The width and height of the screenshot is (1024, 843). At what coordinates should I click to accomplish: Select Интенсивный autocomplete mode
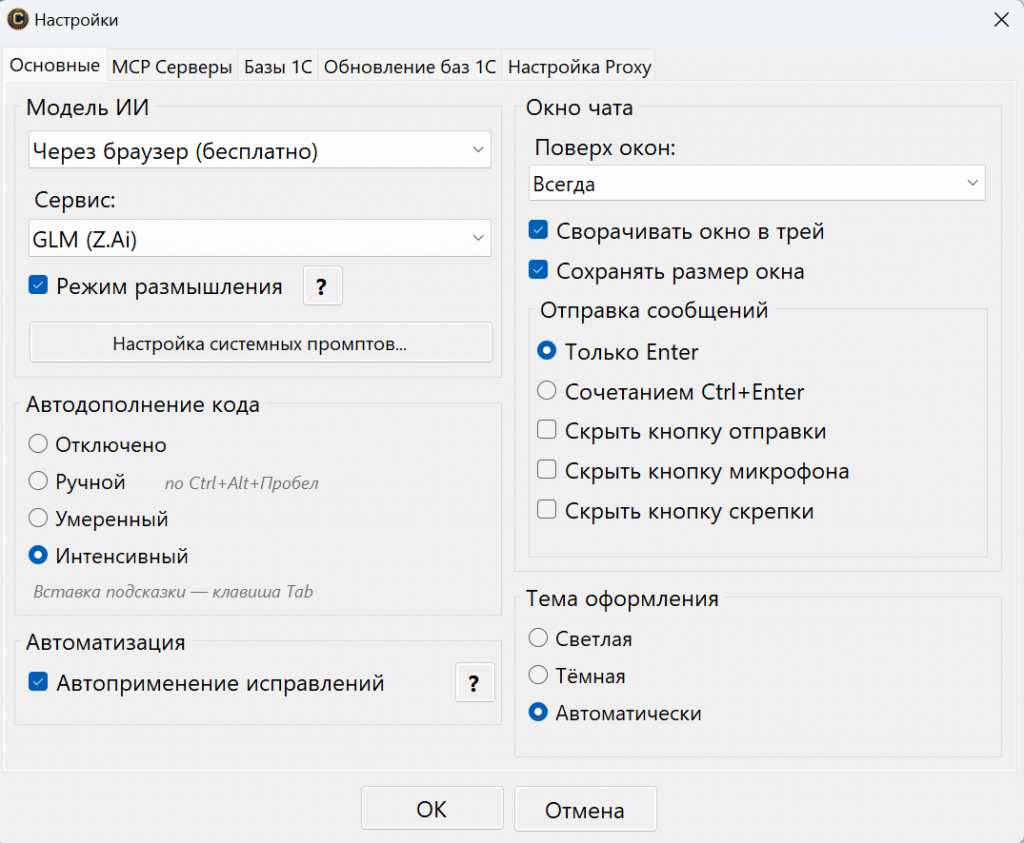point(38,556)
